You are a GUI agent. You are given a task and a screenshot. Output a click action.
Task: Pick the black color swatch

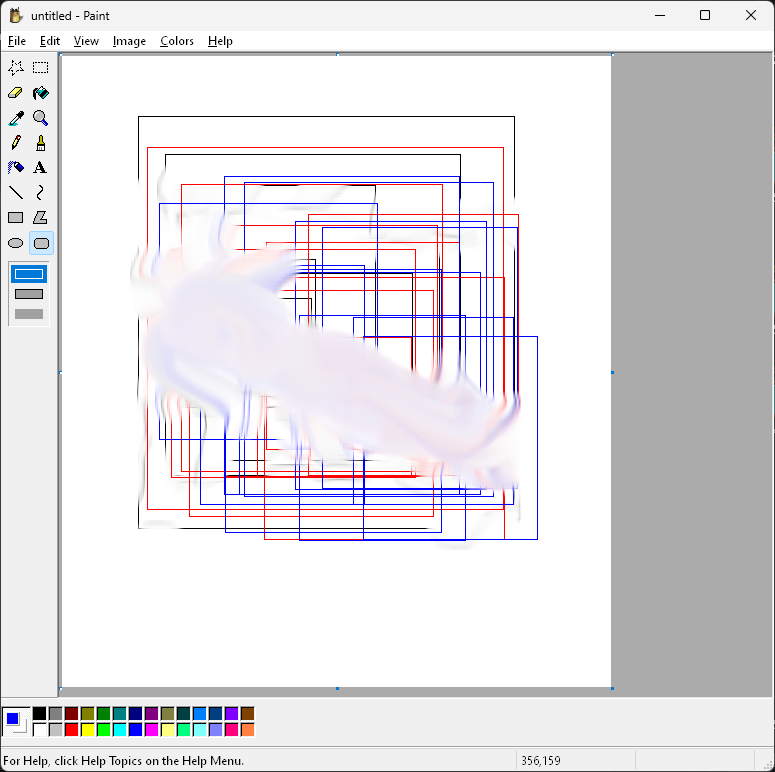(40, 713)
